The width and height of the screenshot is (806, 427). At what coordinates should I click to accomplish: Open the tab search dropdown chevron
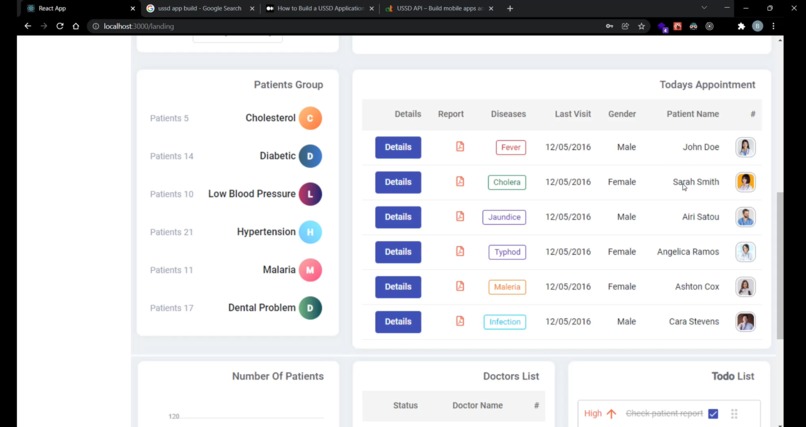(x=704, y=8)
